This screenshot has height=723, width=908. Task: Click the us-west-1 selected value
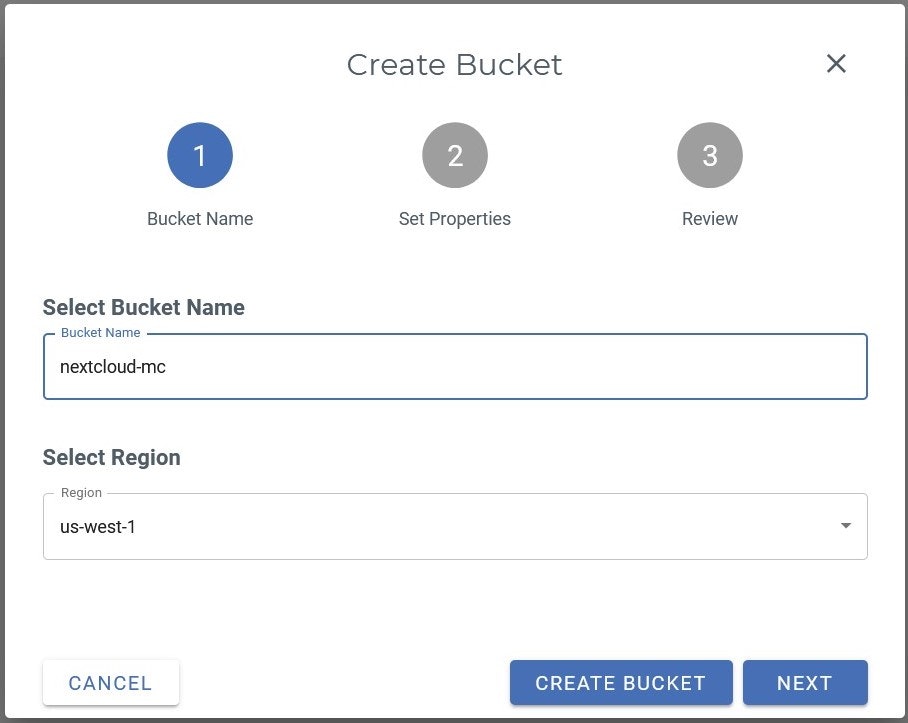point(98,526)
